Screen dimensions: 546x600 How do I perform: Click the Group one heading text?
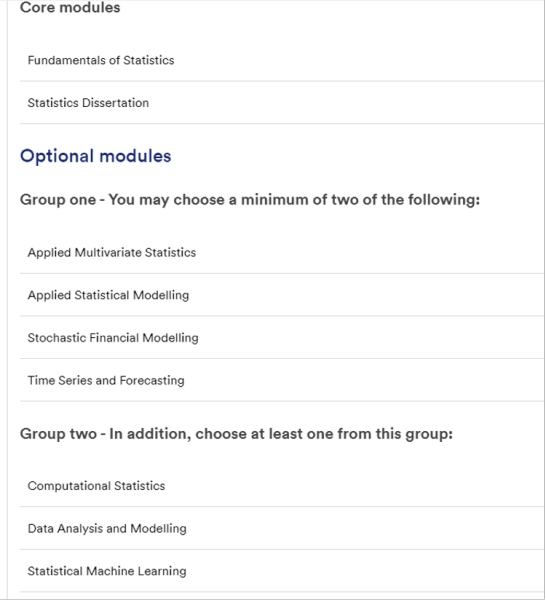tap(250, 200)
